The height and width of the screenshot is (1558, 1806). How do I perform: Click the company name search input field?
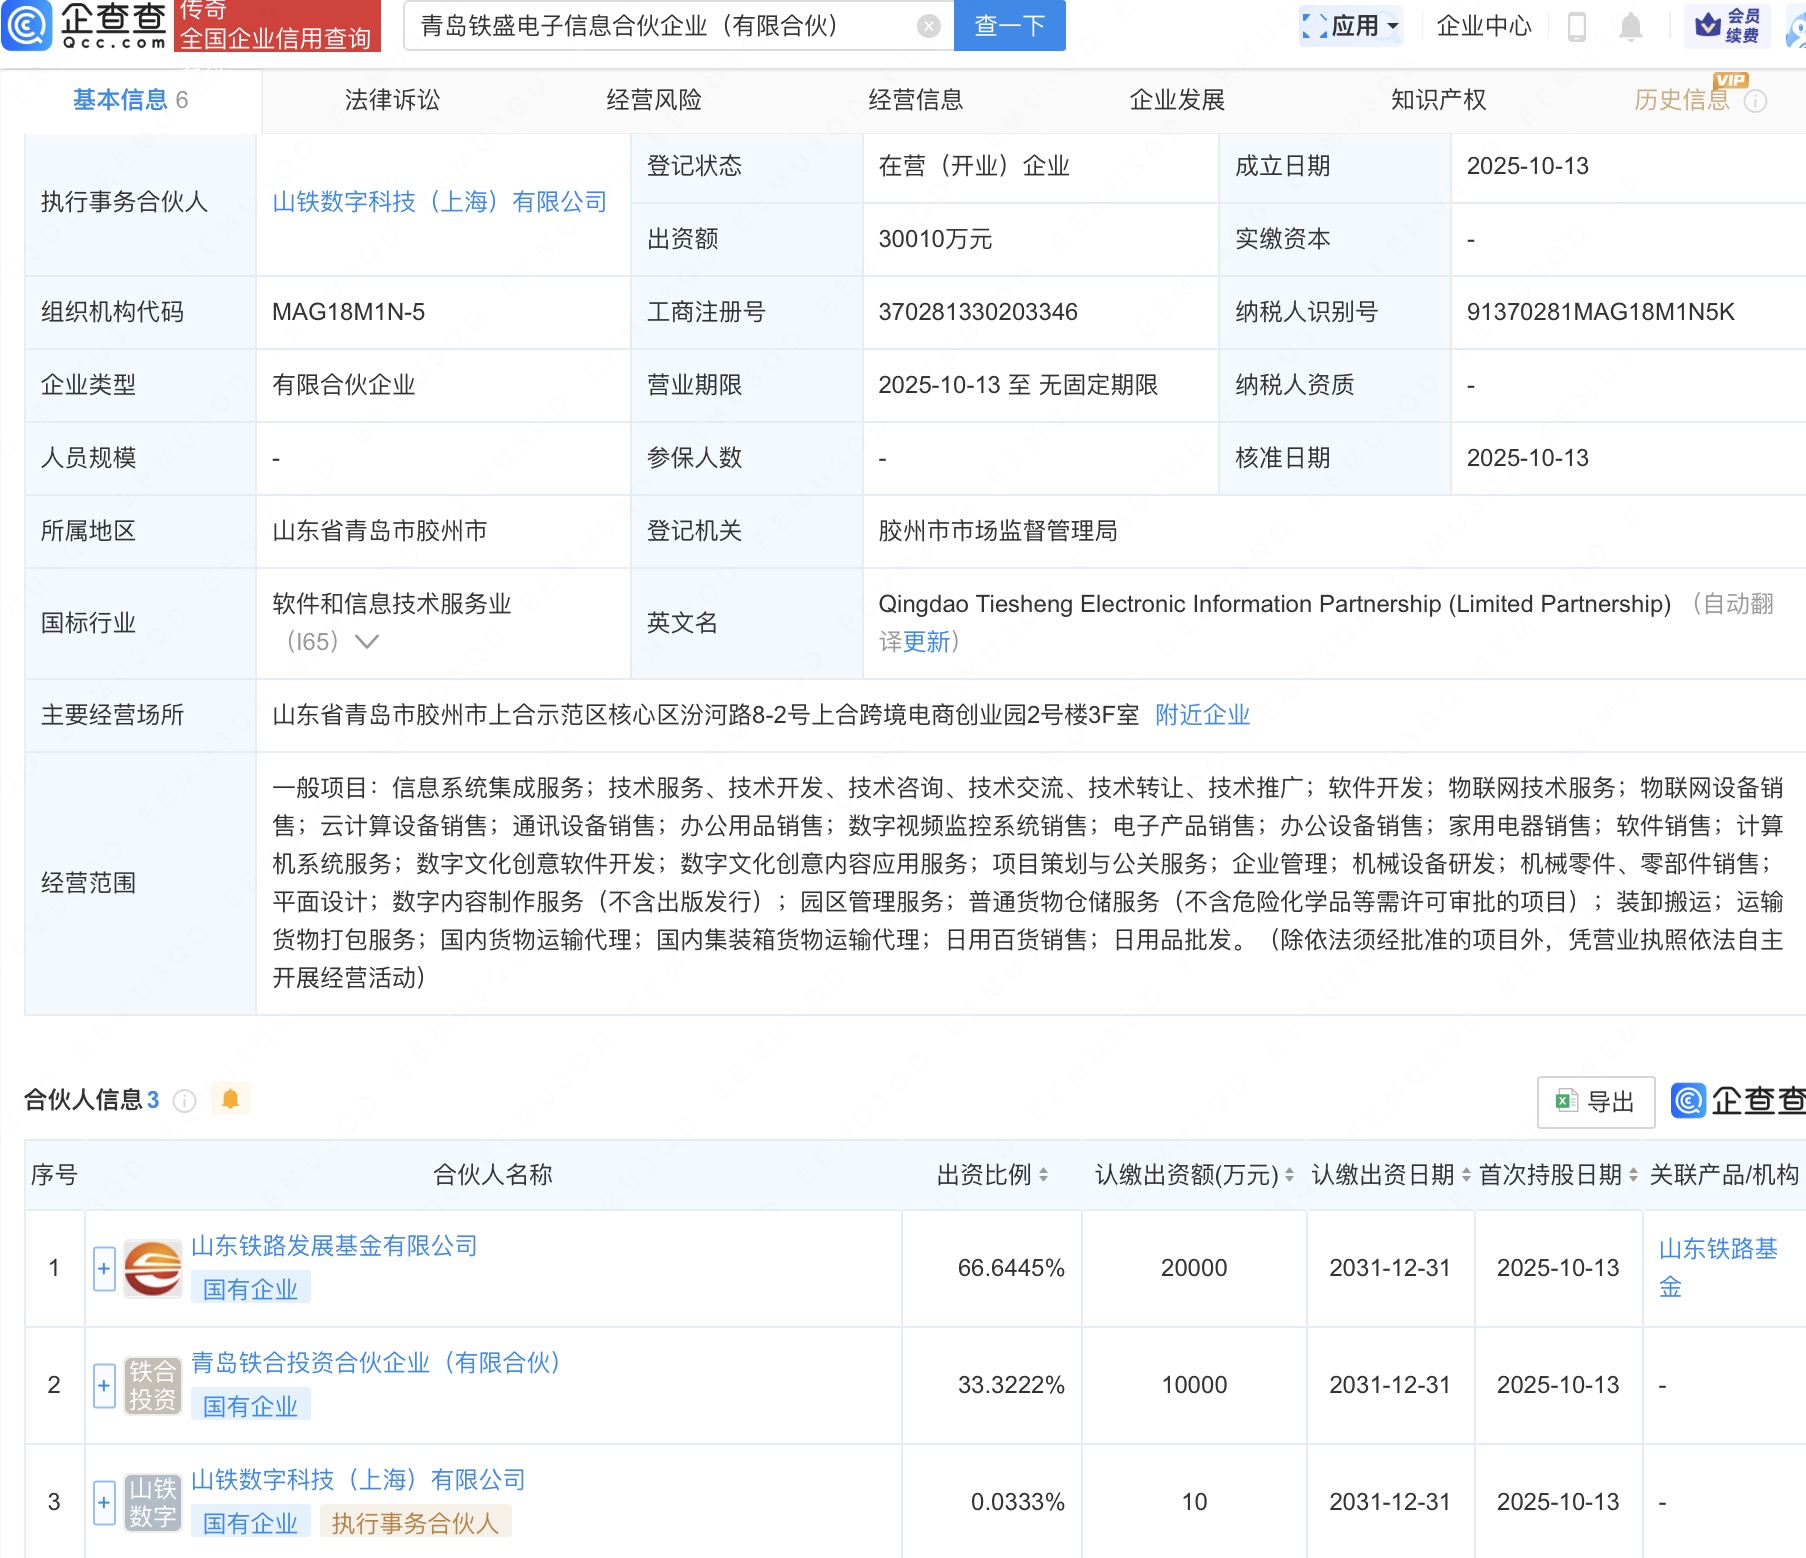660,26
